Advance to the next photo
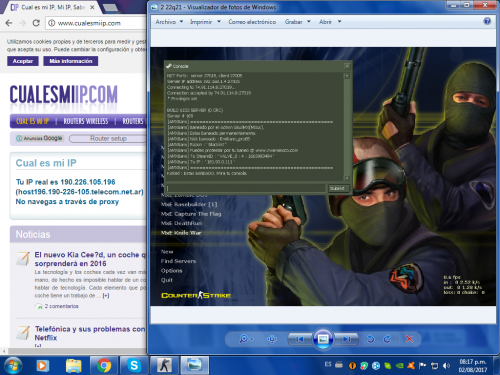 coord(346,339)
